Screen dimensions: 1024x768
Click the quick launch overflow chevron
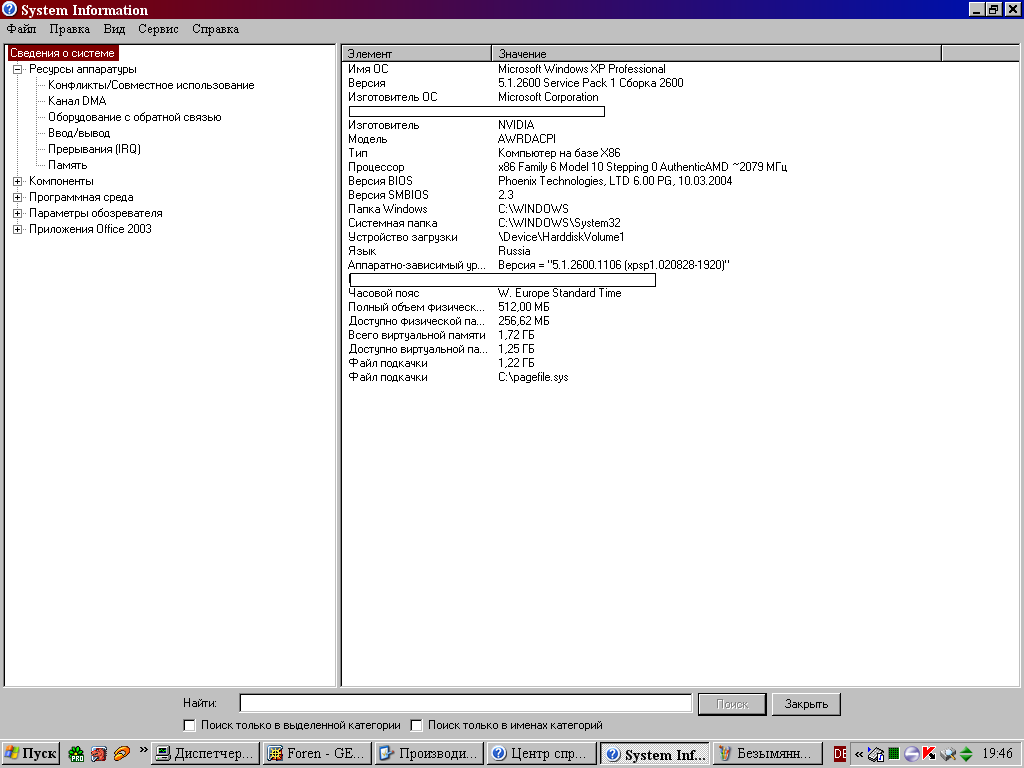143,749
